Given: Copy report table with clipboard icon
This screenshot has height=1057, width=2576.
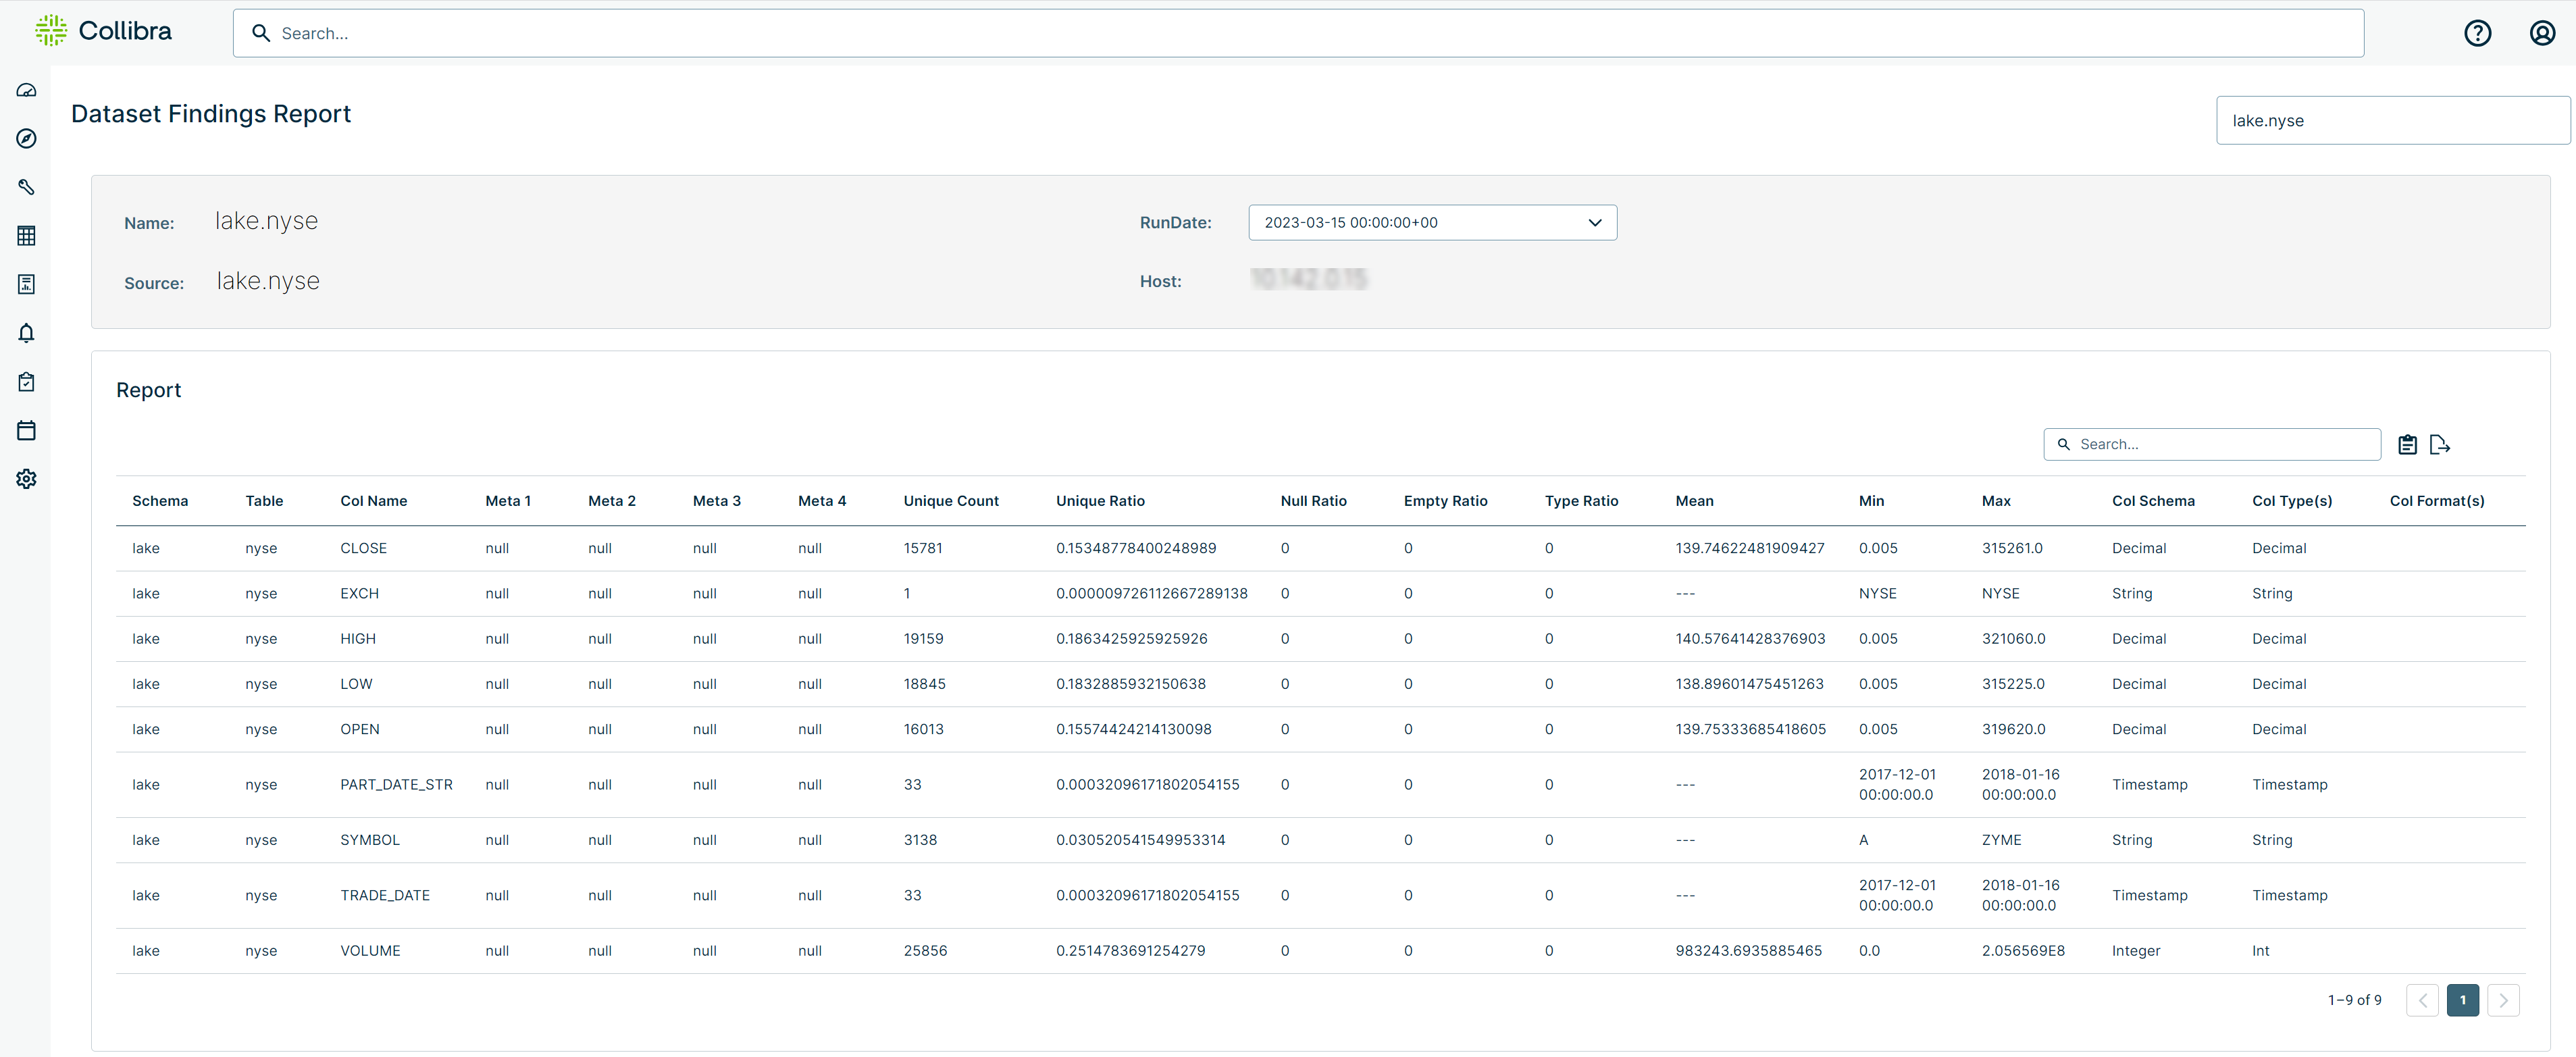Looking at the screenshot, I should pos(2407,445).
